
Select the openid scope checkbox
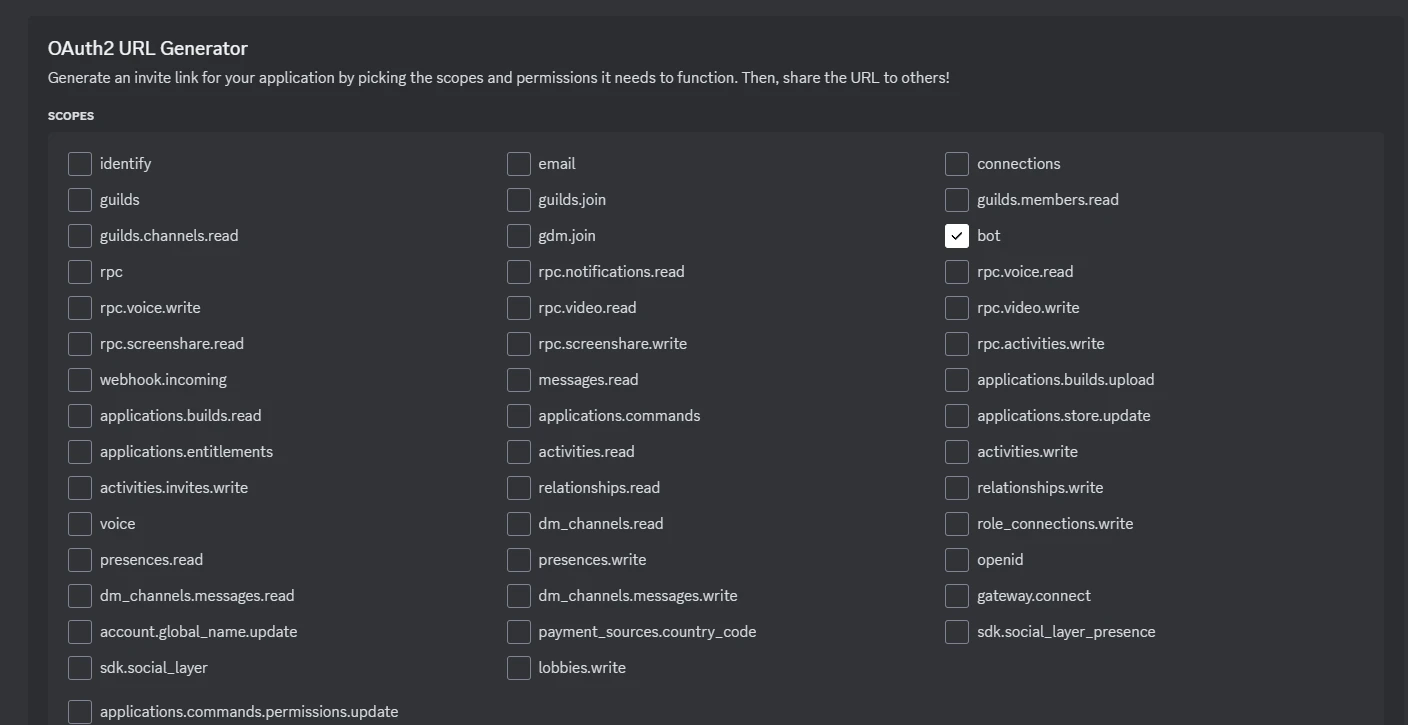[957, 560]
